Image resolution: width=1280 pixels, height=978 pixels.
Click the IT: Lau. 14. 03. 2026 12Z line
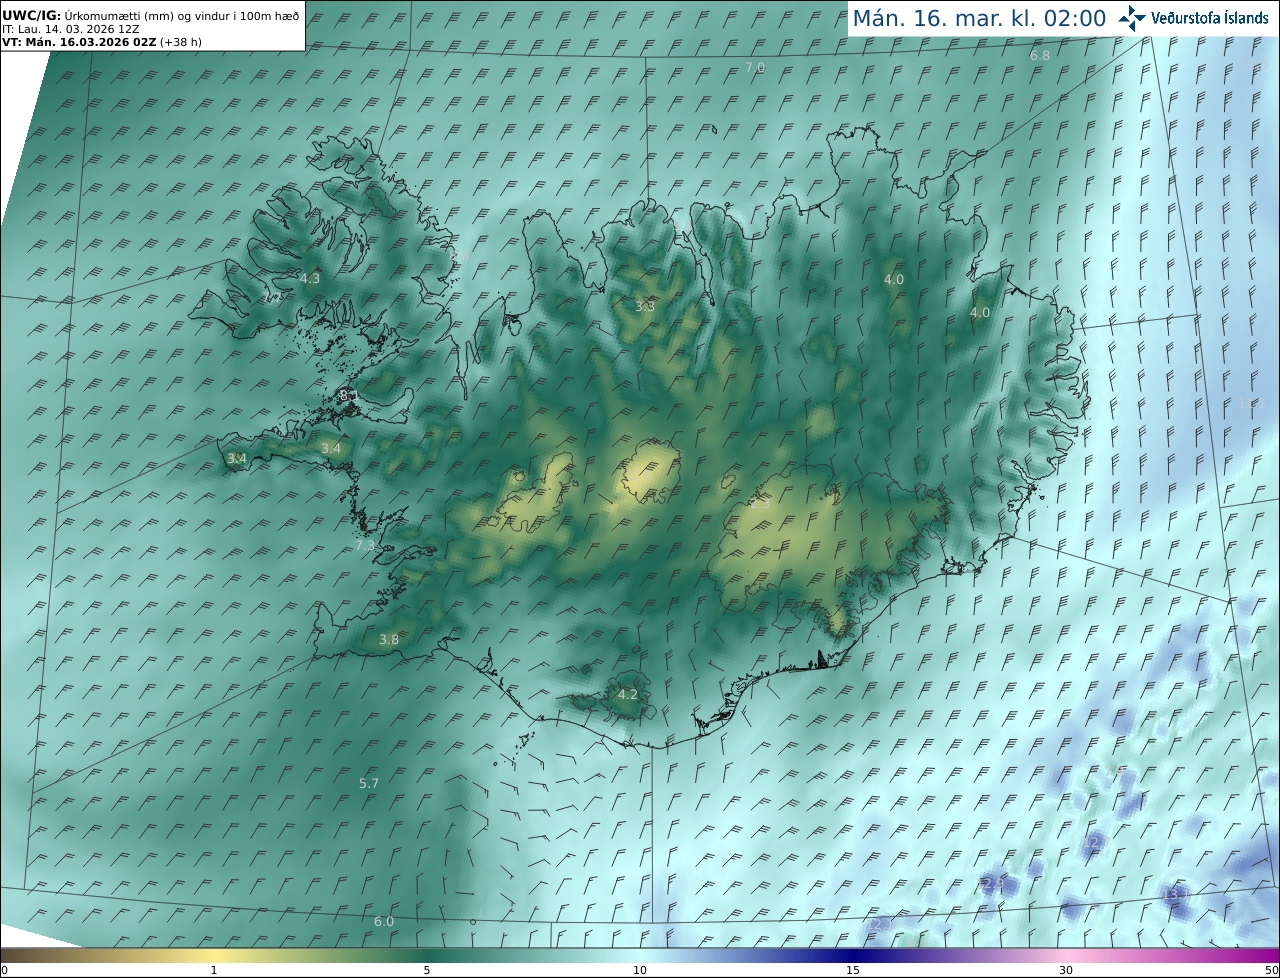pos(71,29)
